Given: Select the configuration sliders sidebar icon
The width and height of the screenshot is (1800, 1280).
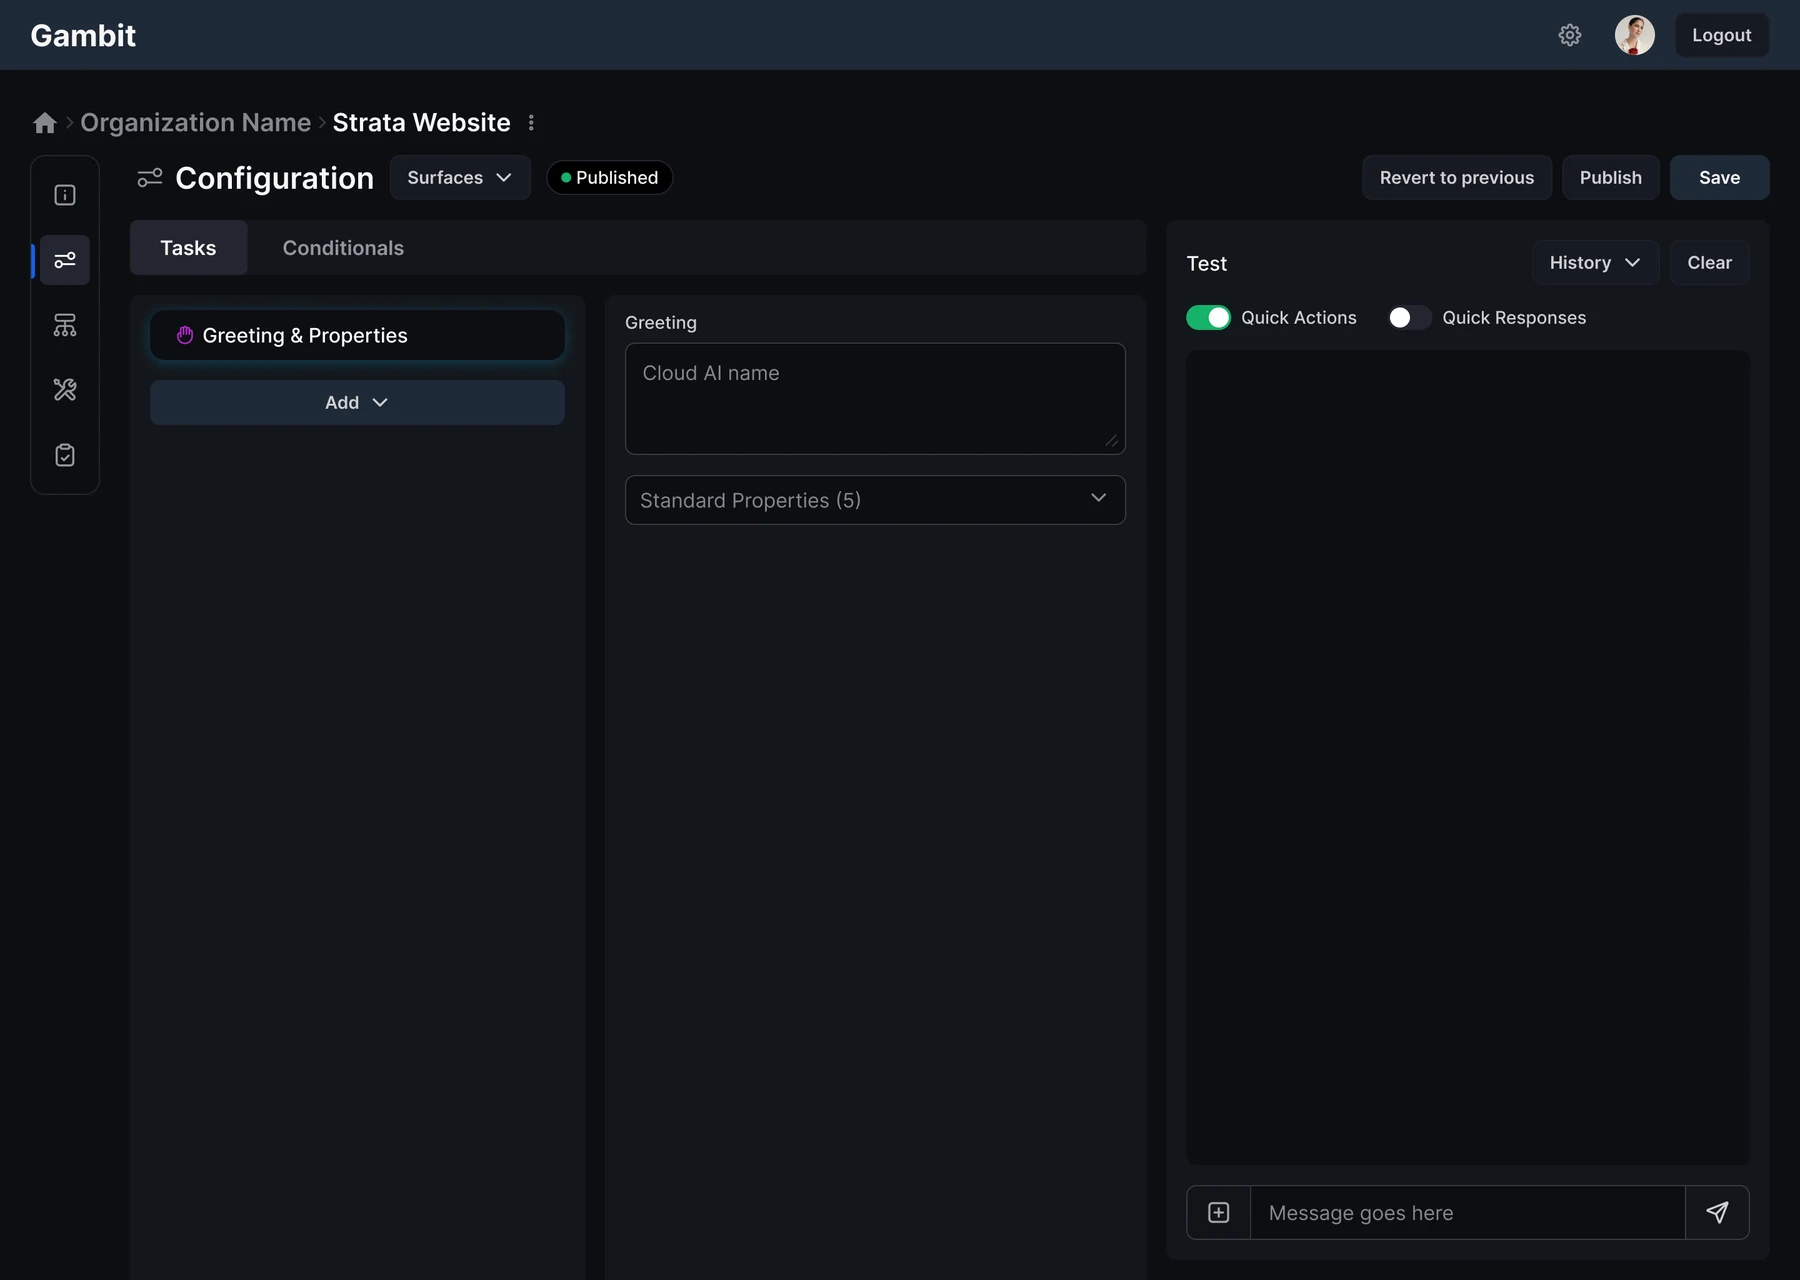Looking at the screenshot, I should tap(65, 260).
